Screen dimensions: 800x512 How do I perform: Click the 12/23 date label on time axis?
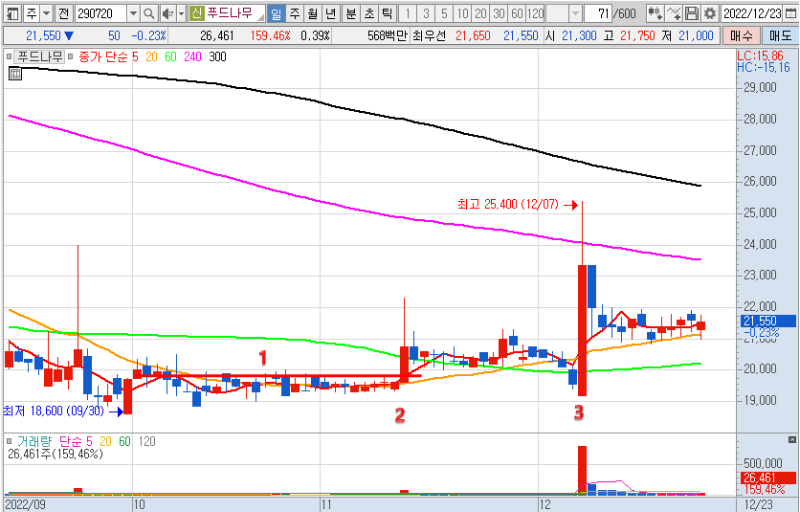coord(759,504)
